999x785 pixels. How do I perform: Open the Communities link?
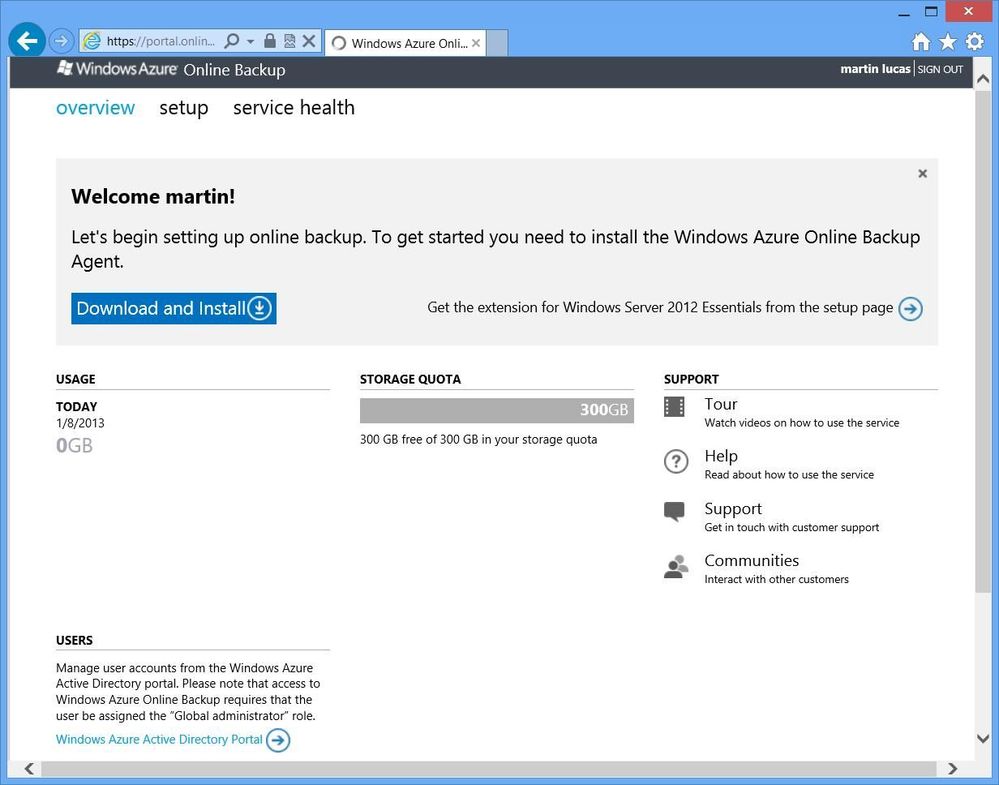pyautogui.click(x=752, y=561)
